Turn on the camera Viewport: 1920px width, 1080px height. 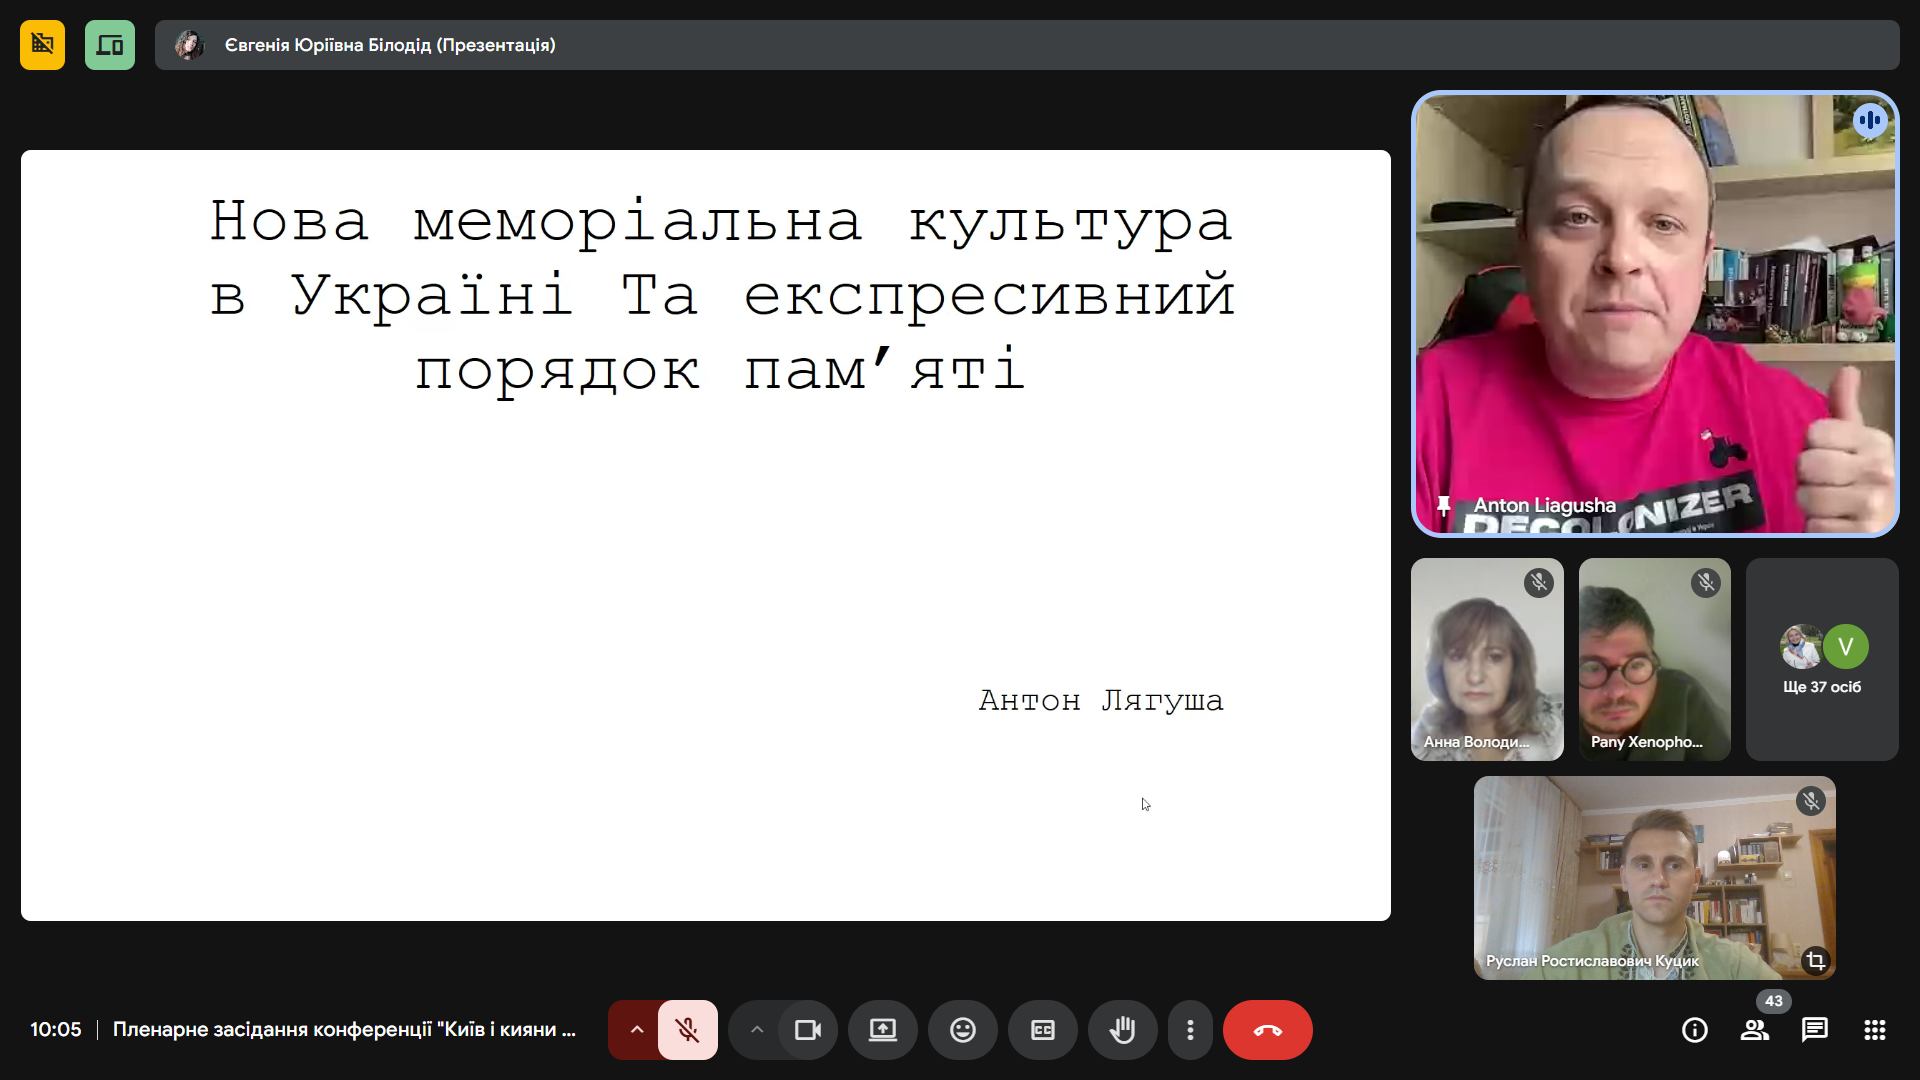point(807,1030)
